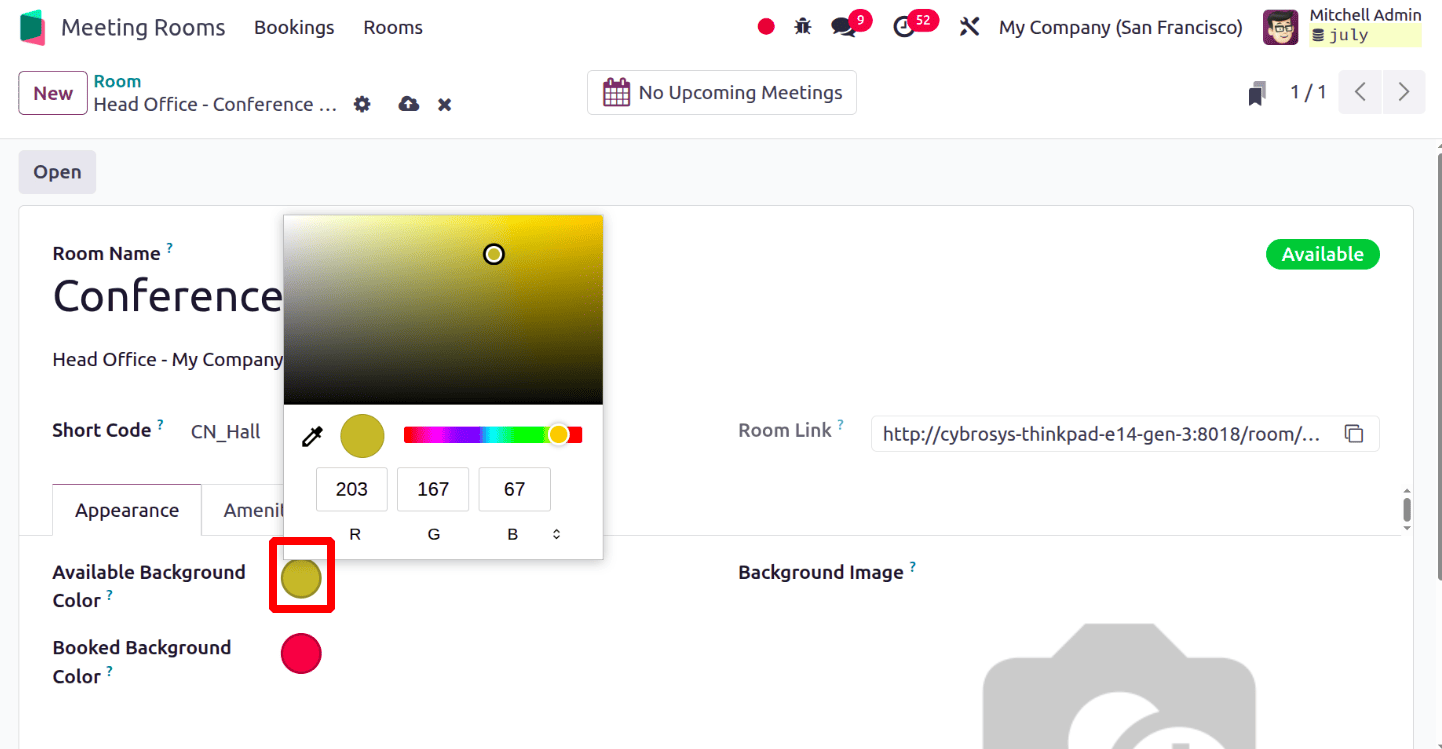Click the help mark beside Available Background Color

click(109, 595)
